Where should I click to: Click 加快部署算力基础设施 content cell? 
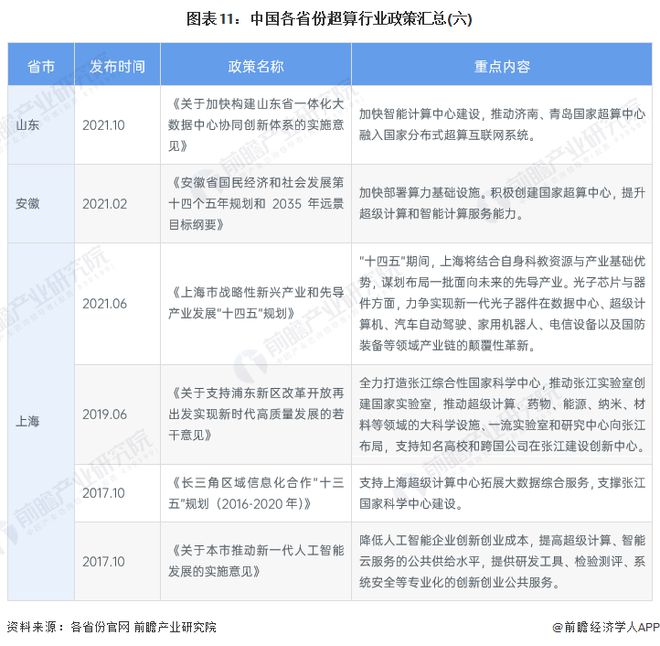coord(502,204)
